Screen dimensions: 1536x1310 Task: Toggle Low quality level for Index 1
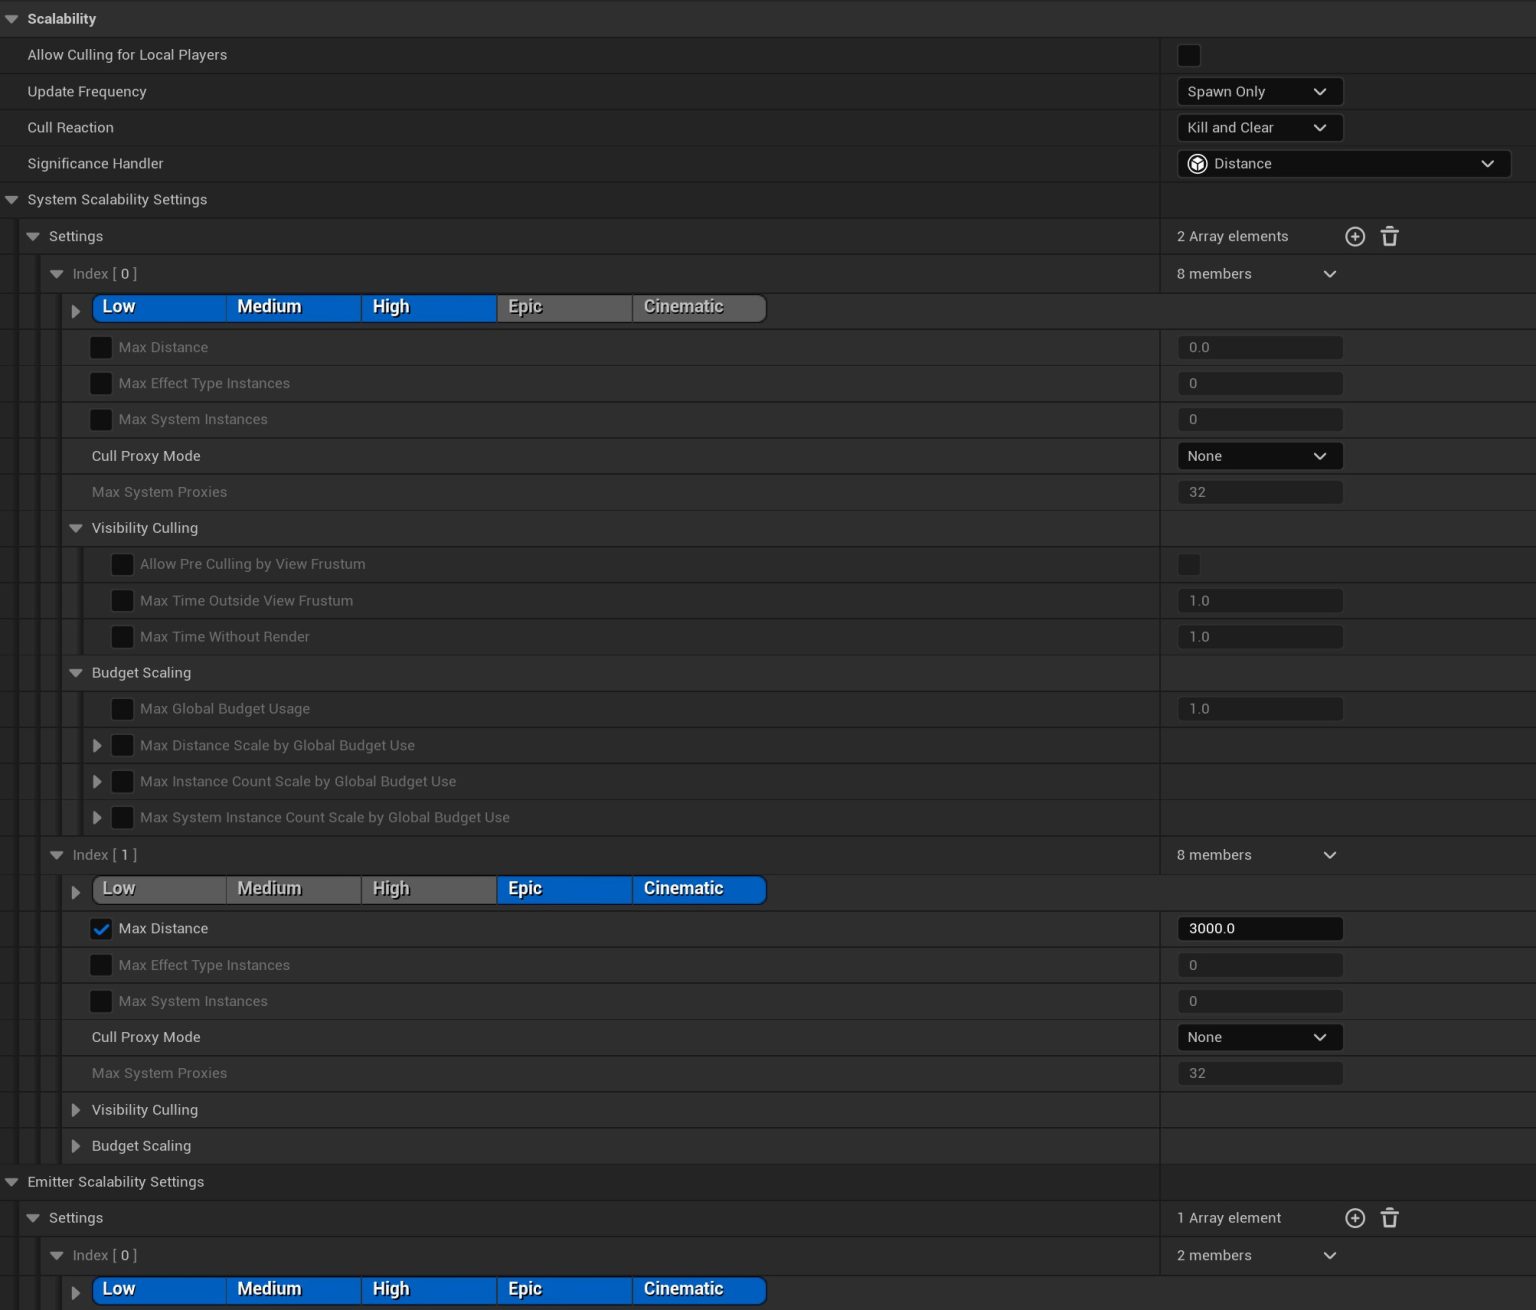coord(158,889)
